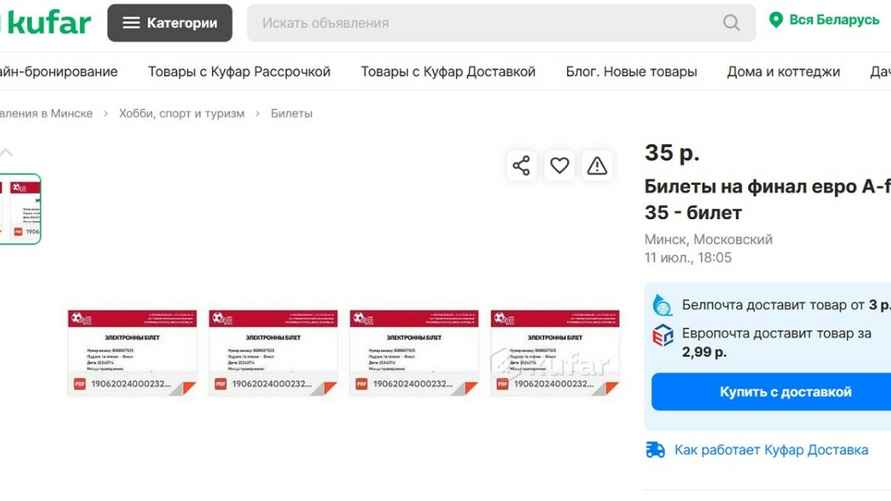Click the green location pin icon
This screenshot has width=891, height=501.
coord(776,21)
